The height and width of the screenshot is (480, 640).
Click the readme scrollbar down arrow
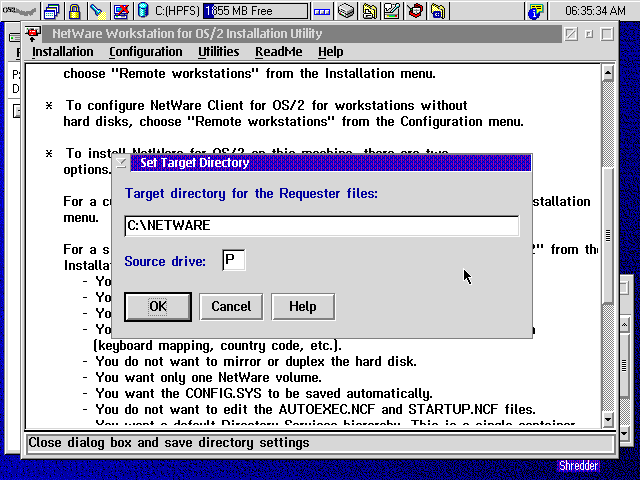[608, 419]
